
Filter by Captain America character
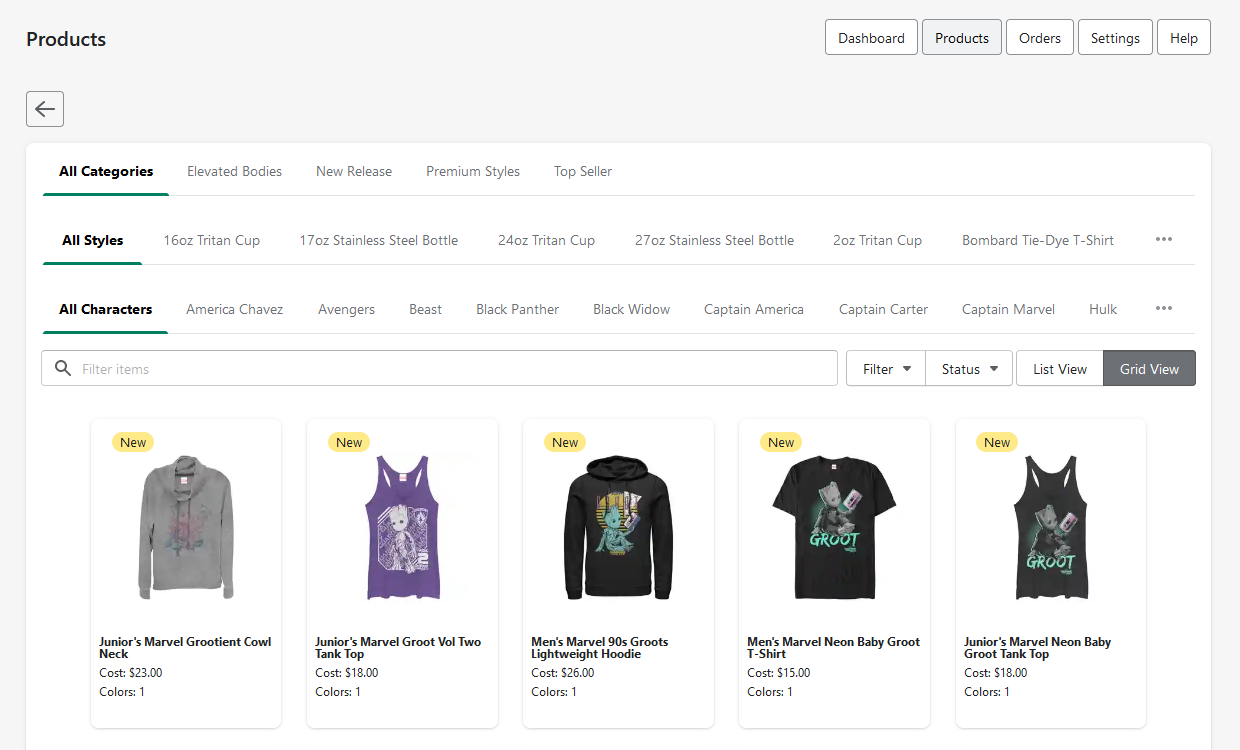[754, 309]
